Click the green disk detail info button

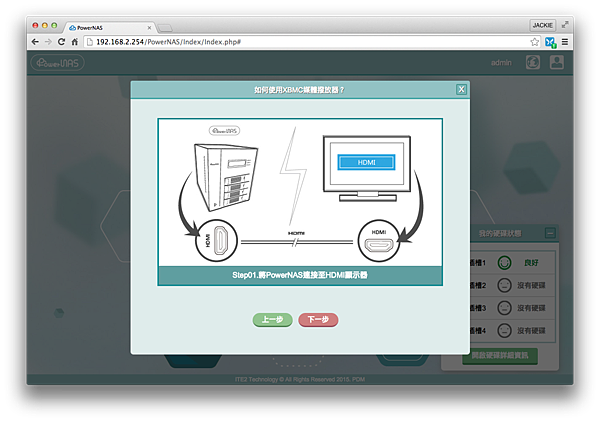click(500, 356)
